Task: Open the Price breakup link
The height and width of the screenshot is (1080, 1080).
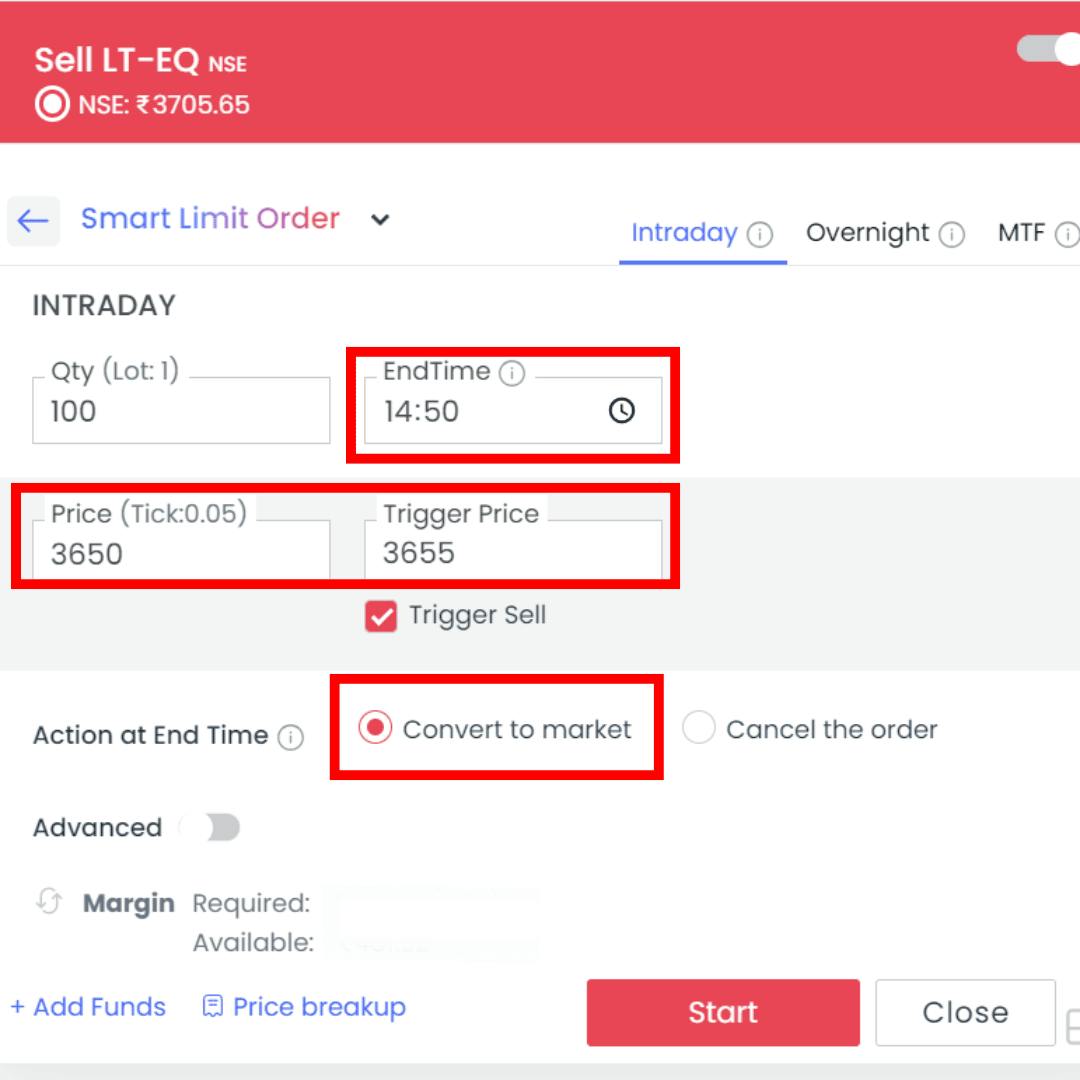Action: click(x=305, y=1006)
